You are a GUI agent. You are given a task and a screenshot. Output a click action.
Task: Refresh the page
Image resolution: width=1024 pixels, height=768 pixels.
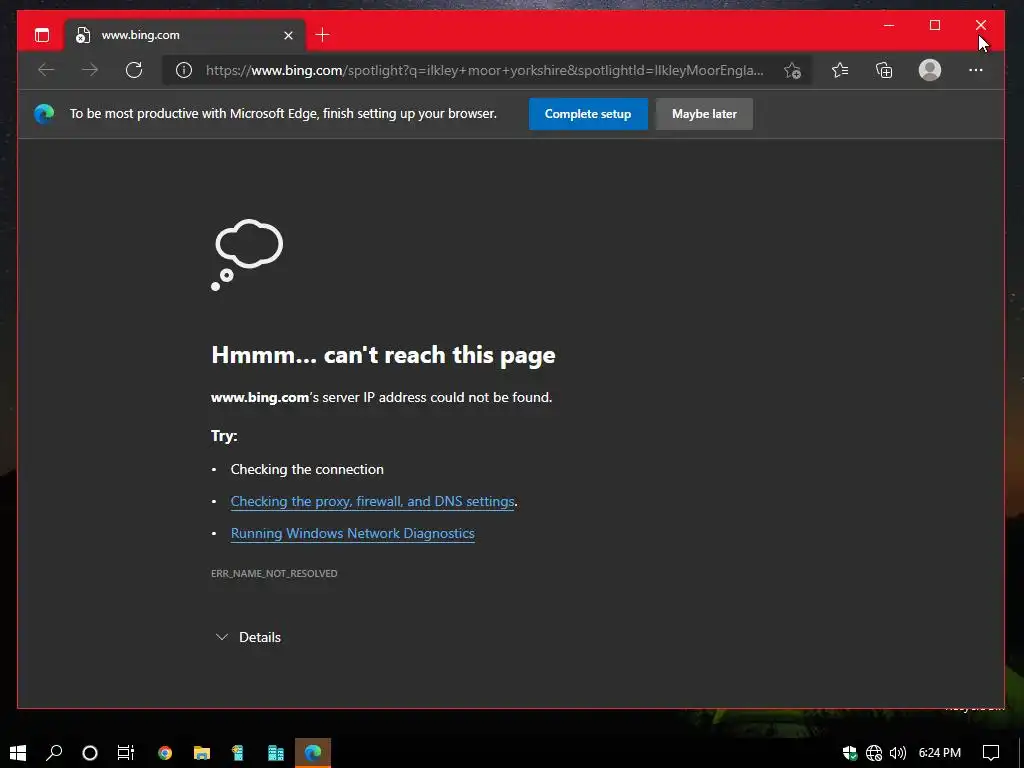(134, 70)
